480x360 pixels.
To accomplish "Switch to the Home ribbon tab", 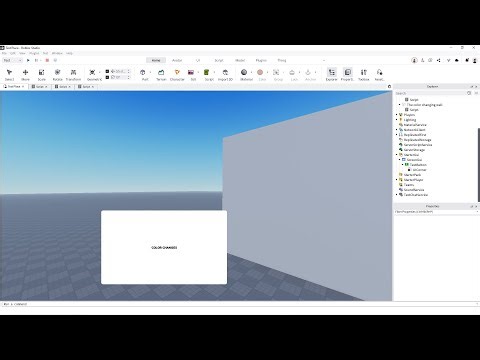I will (x=156, y=60).
